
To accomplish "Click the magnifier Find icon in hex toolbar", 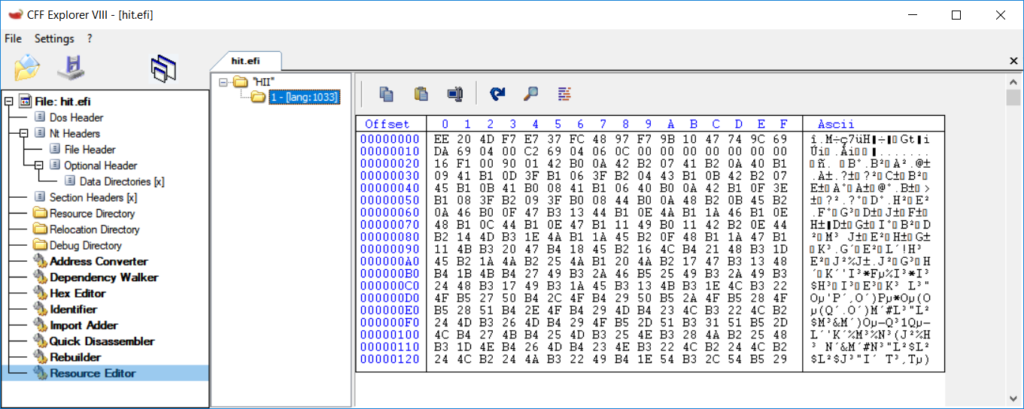I will 532,94.
